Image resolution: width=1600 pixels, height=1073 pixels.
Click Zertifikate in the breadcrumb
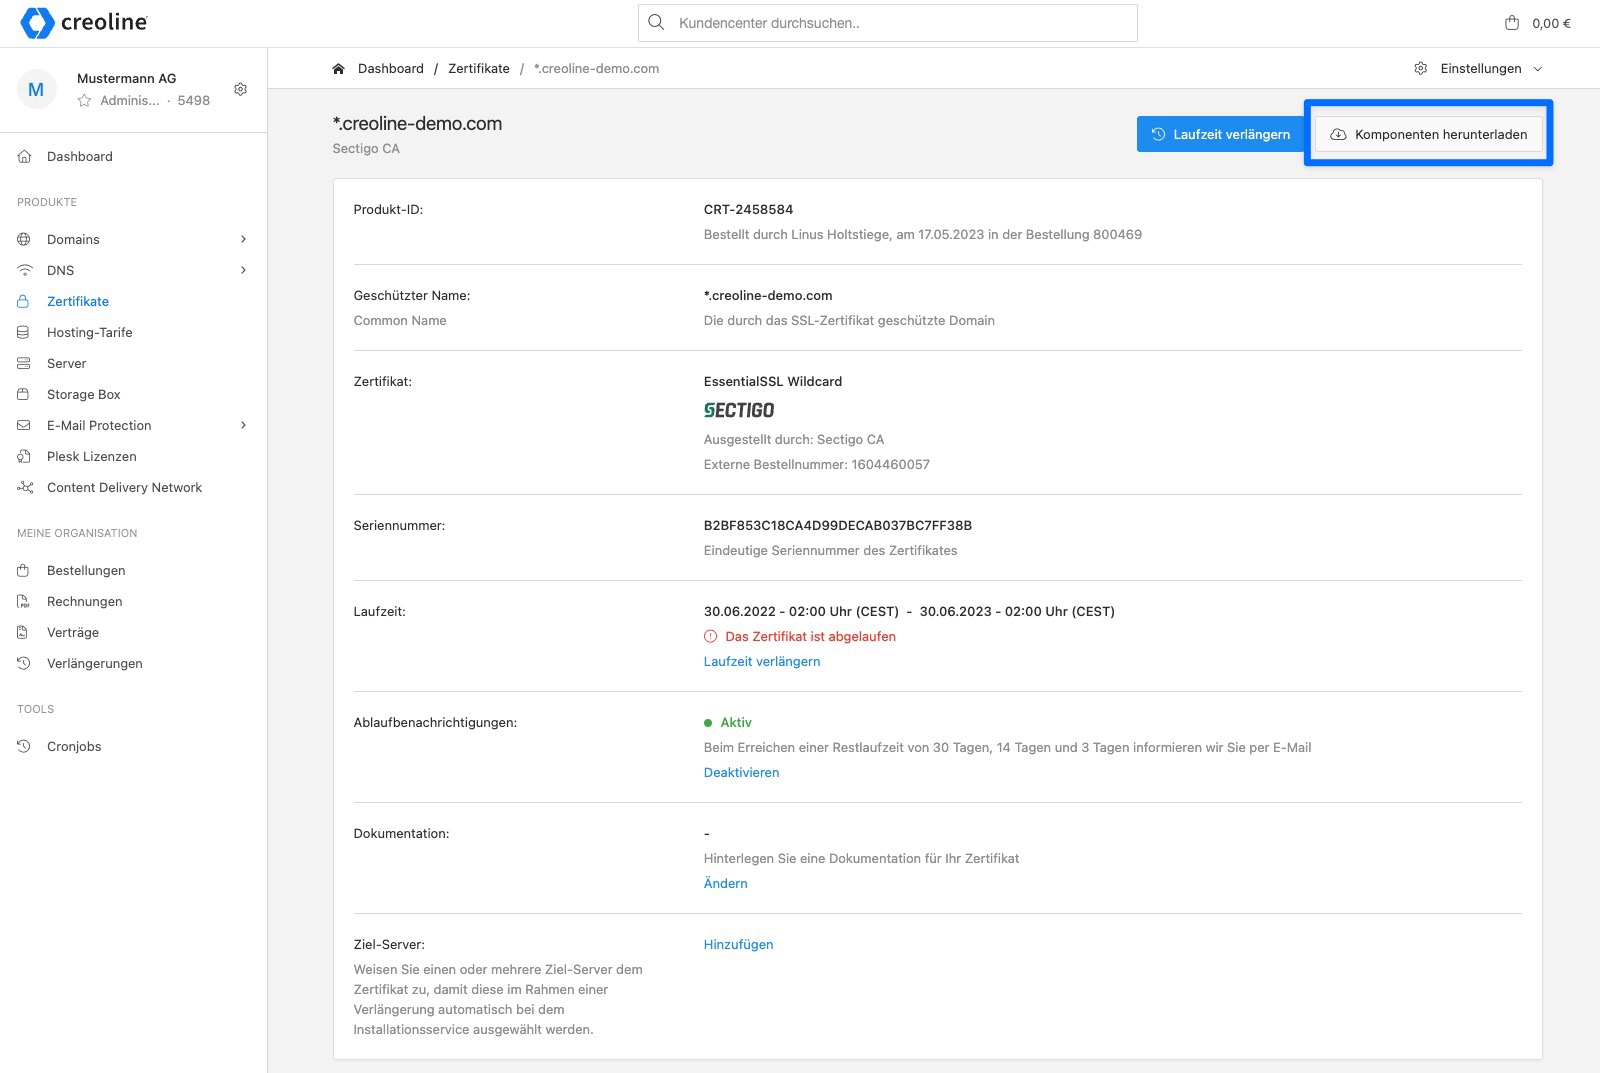[479, 68]
